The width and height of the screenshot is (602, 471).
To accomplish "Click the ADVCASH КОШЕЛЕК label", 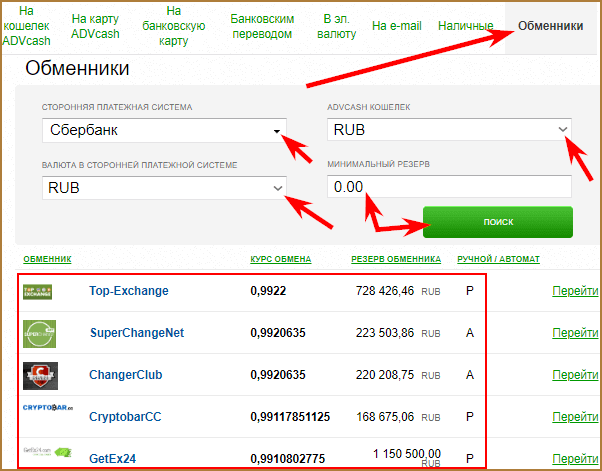I will (369, 107).
